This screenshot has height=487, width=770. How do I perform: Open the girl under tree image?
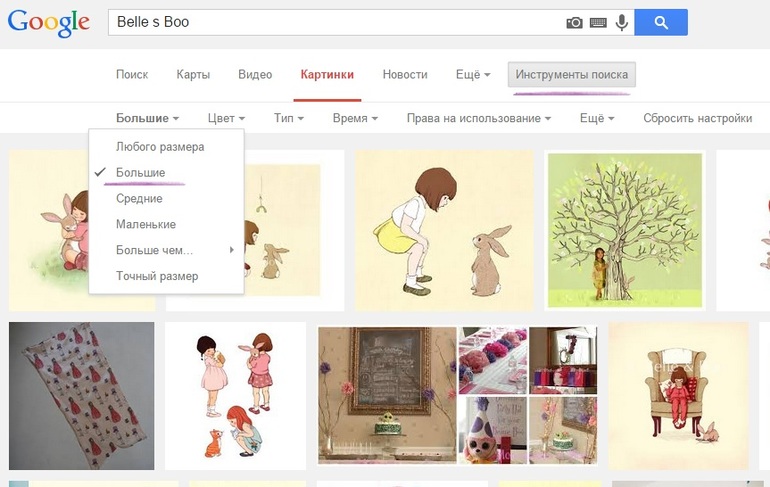pos(624,230)
